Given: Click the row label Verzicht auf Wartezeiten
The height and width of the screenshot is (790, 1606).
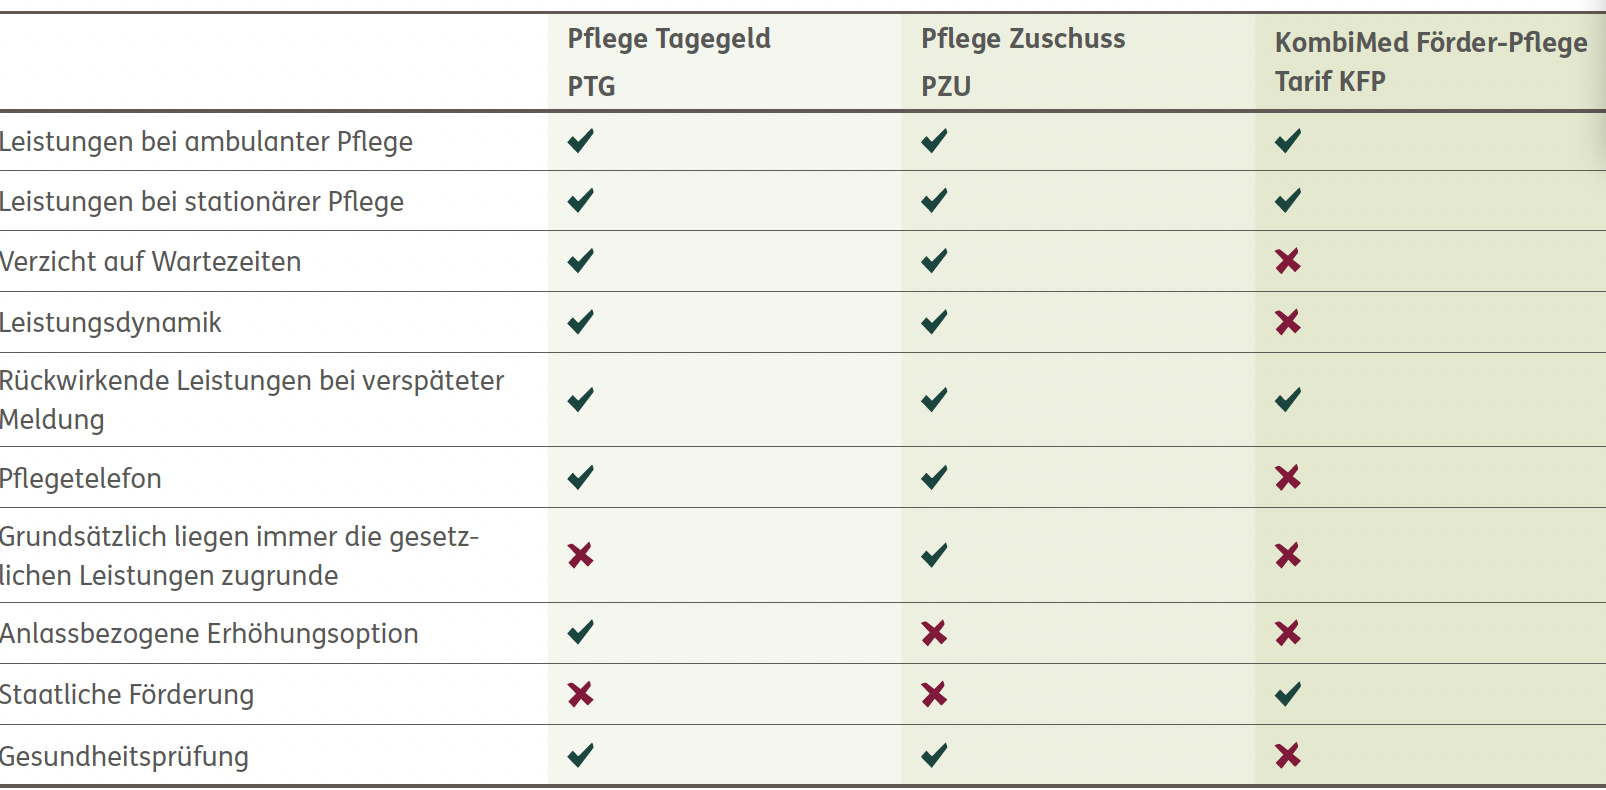Looking at the screenshot, I should (151, 262).
